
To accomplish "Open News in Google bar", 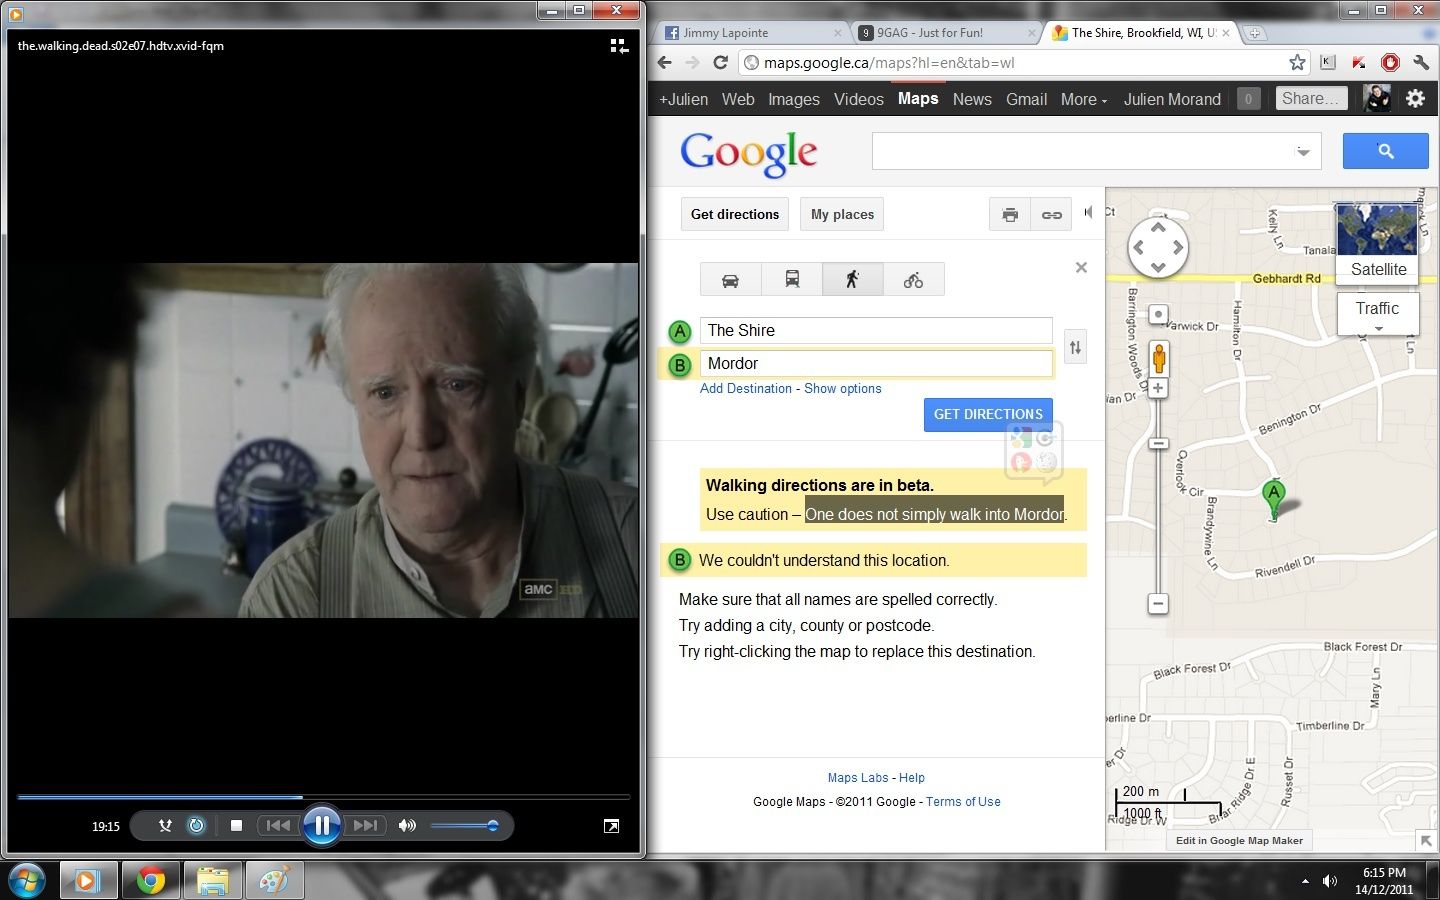I will 972,99.
